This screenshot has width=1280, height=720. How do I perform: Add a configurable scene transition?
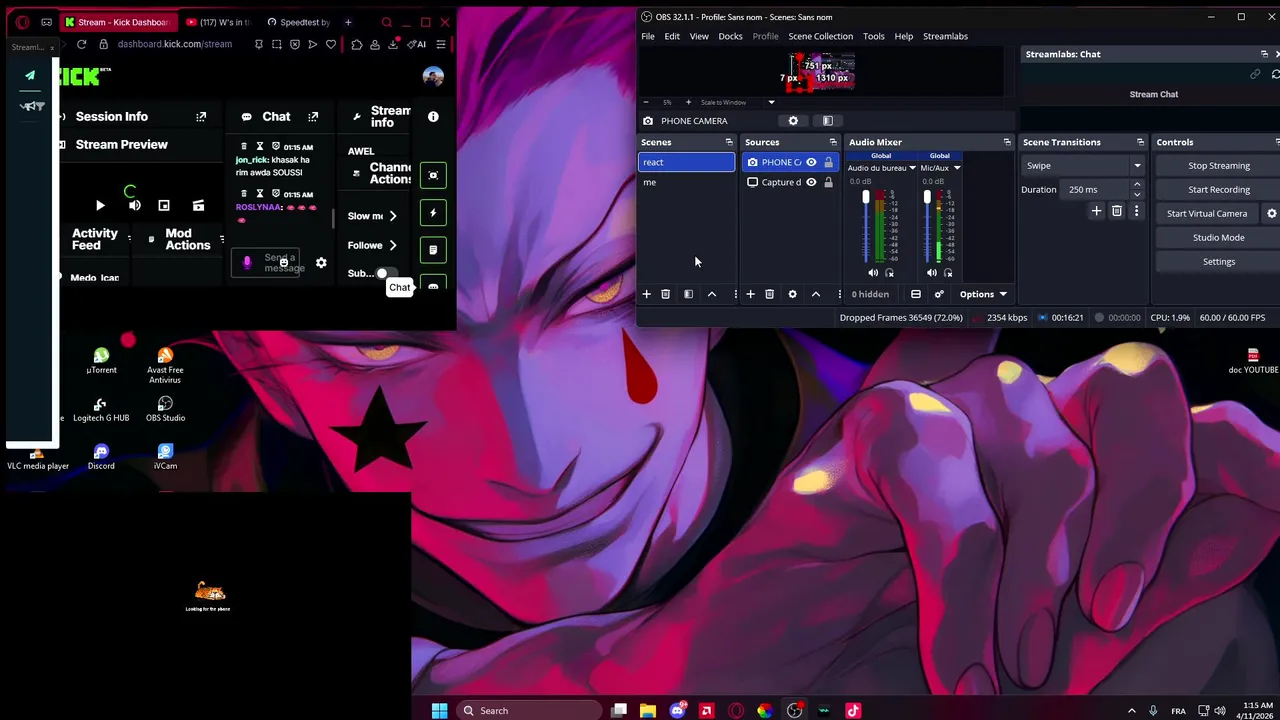[x=1096, y=211]
